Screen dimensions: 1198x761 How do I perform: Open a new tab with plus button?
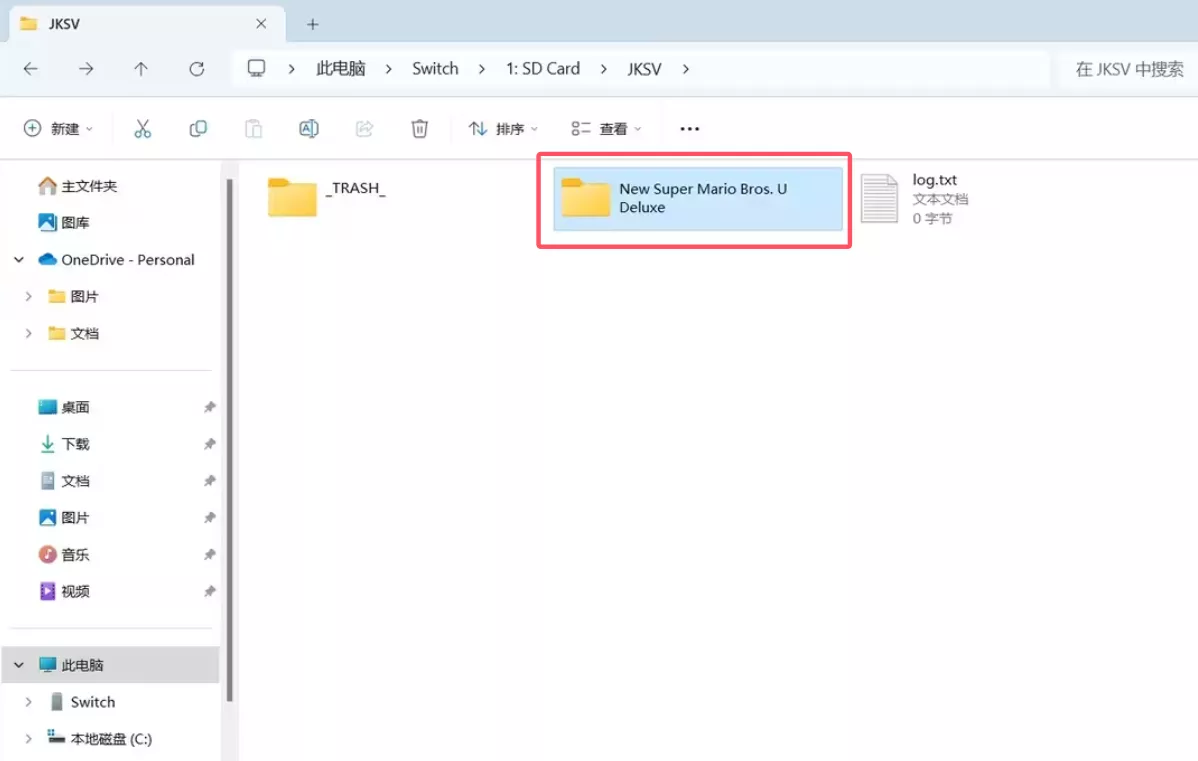312,24
